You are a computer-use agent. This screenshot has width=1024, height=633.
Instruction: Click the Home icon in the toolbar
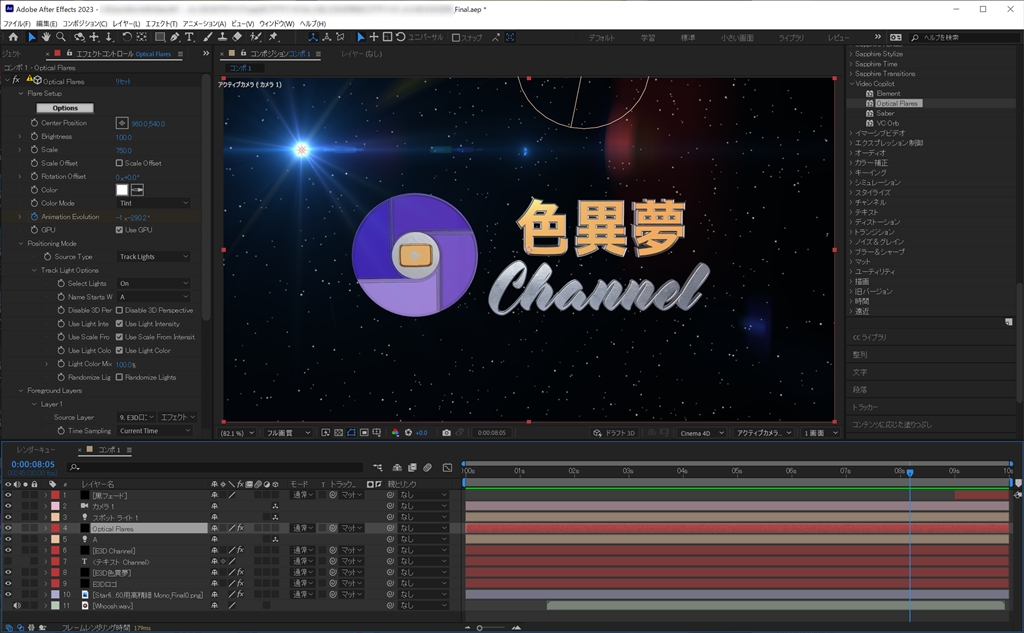pos(13,37)
